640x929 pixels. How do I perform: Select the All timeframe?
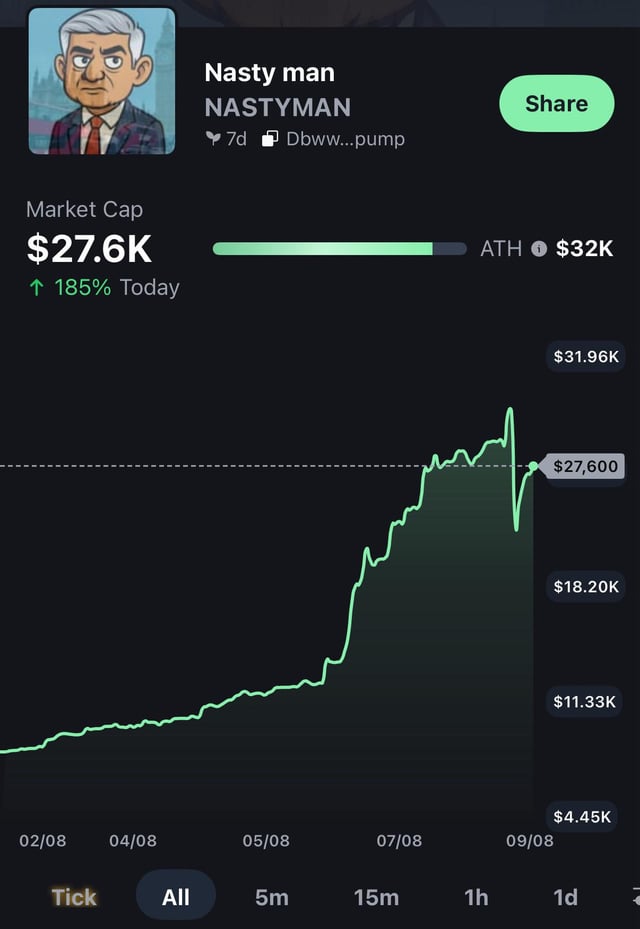click(176, 896)
